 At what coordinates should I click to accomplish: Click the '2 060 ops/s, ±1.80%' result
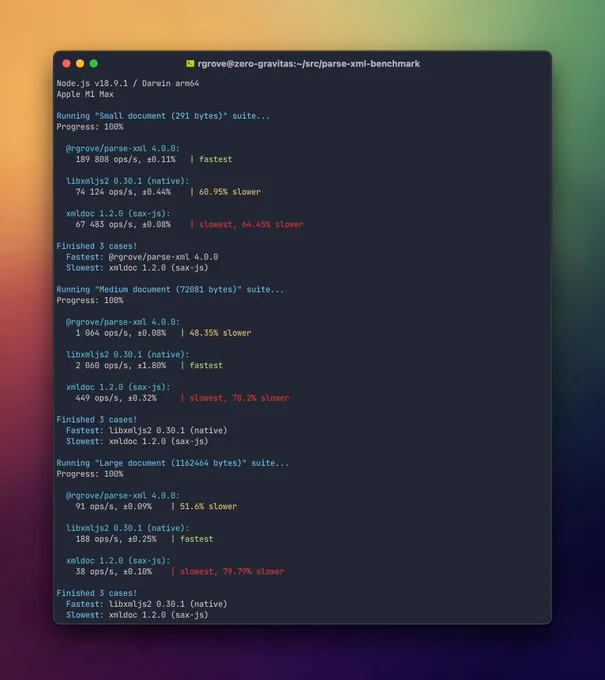(121, 365)
